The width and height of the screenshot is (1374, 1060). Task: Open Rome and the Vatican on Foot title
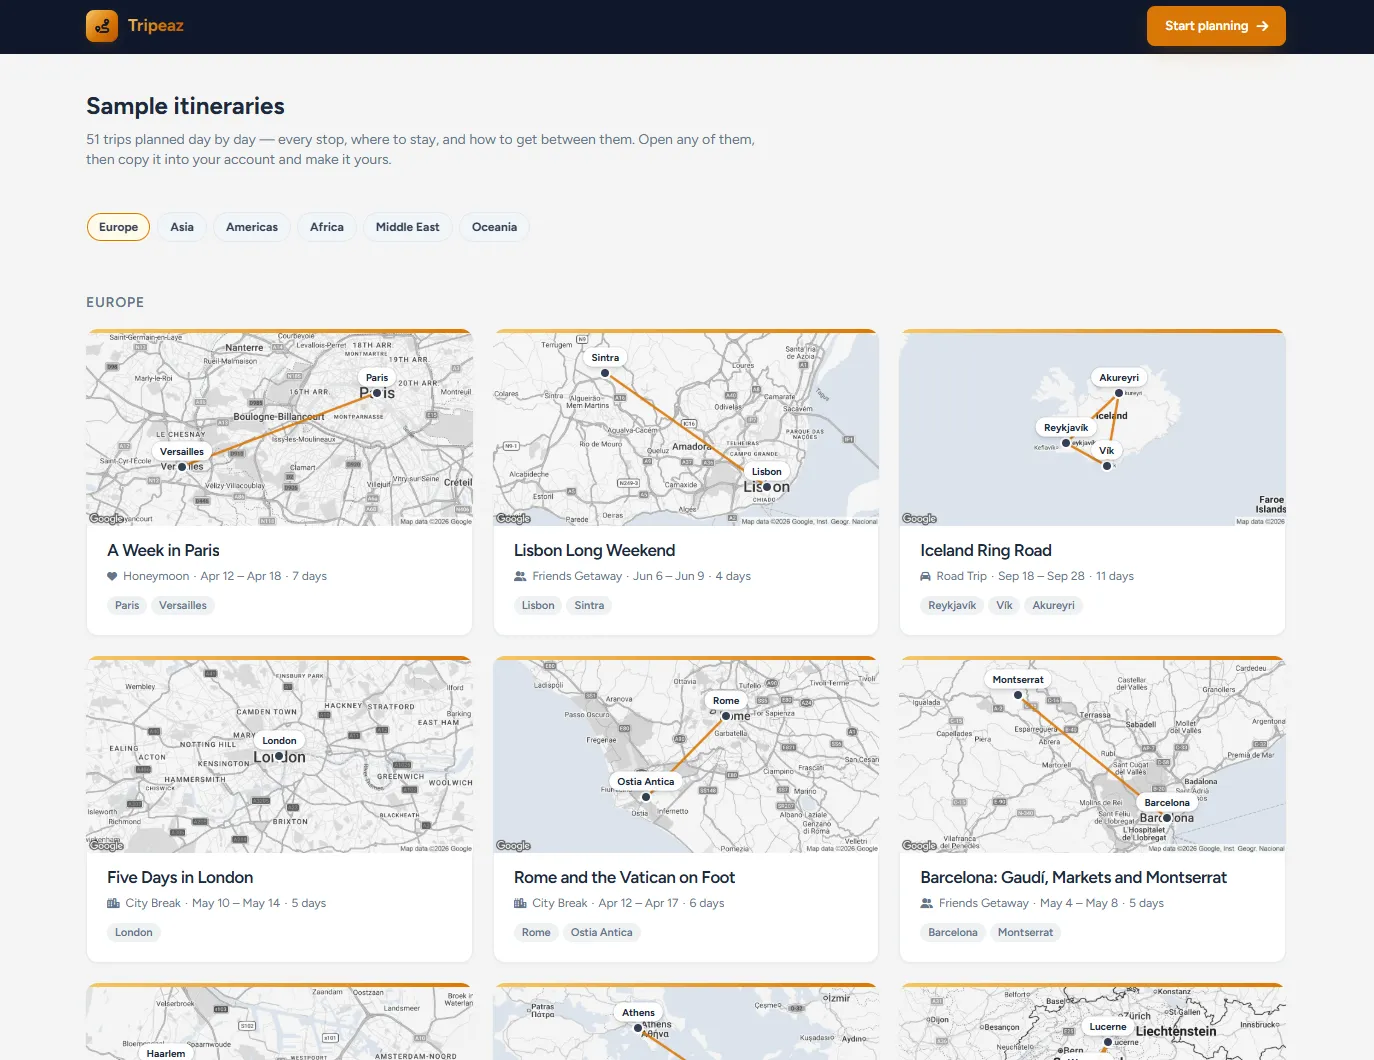pos(624,877)
